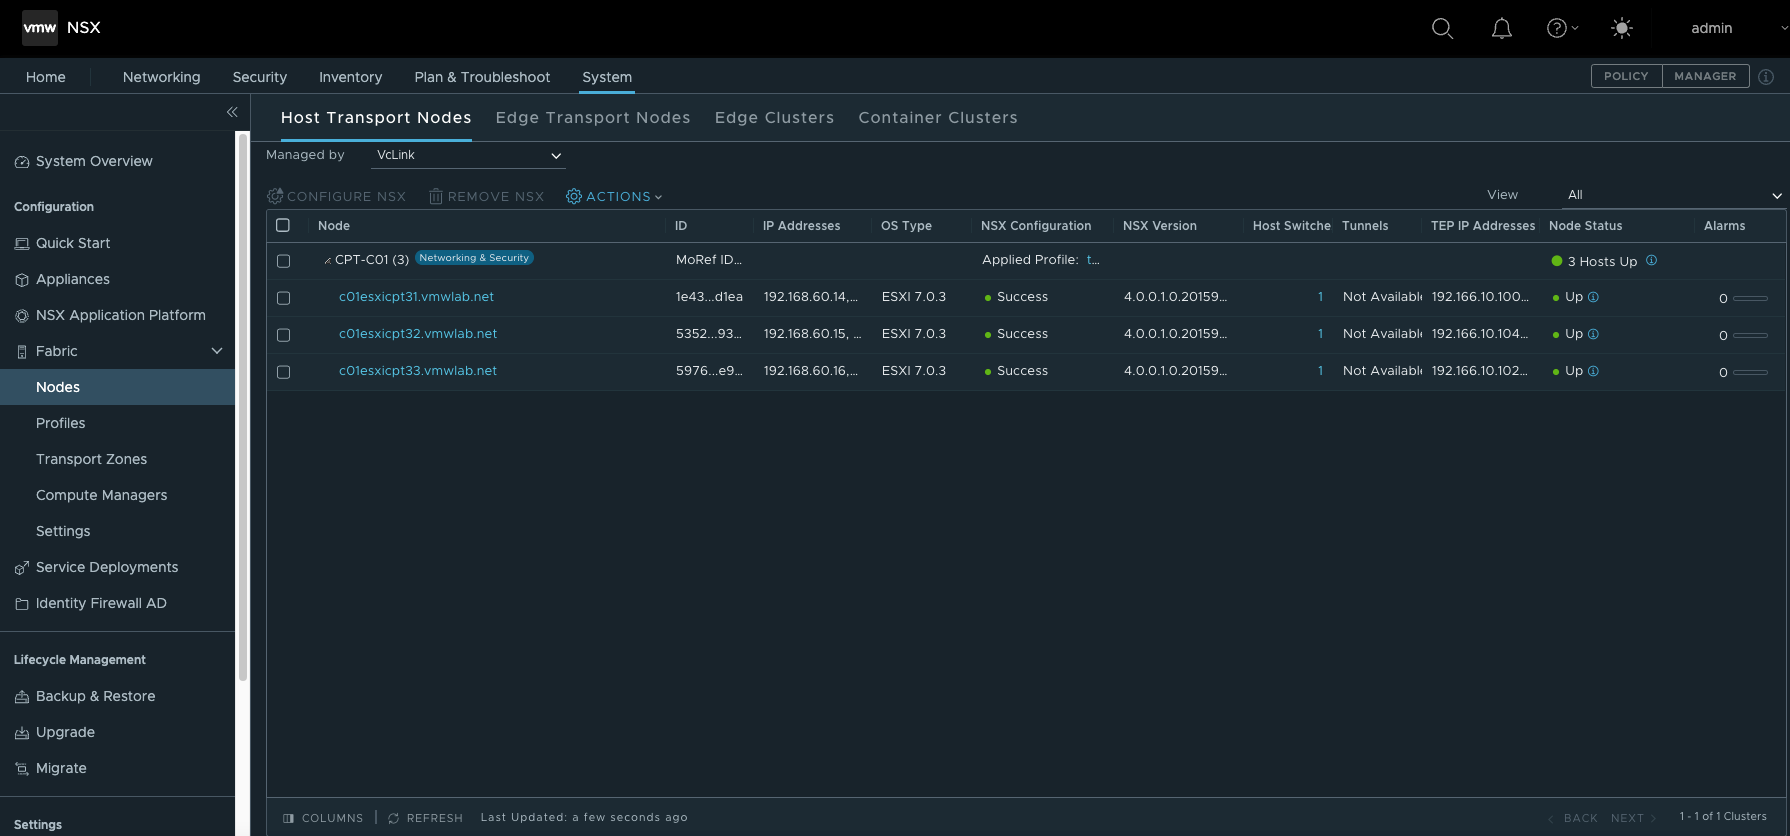
Task: Sort table by Node column header
Action: coord(334,226)
